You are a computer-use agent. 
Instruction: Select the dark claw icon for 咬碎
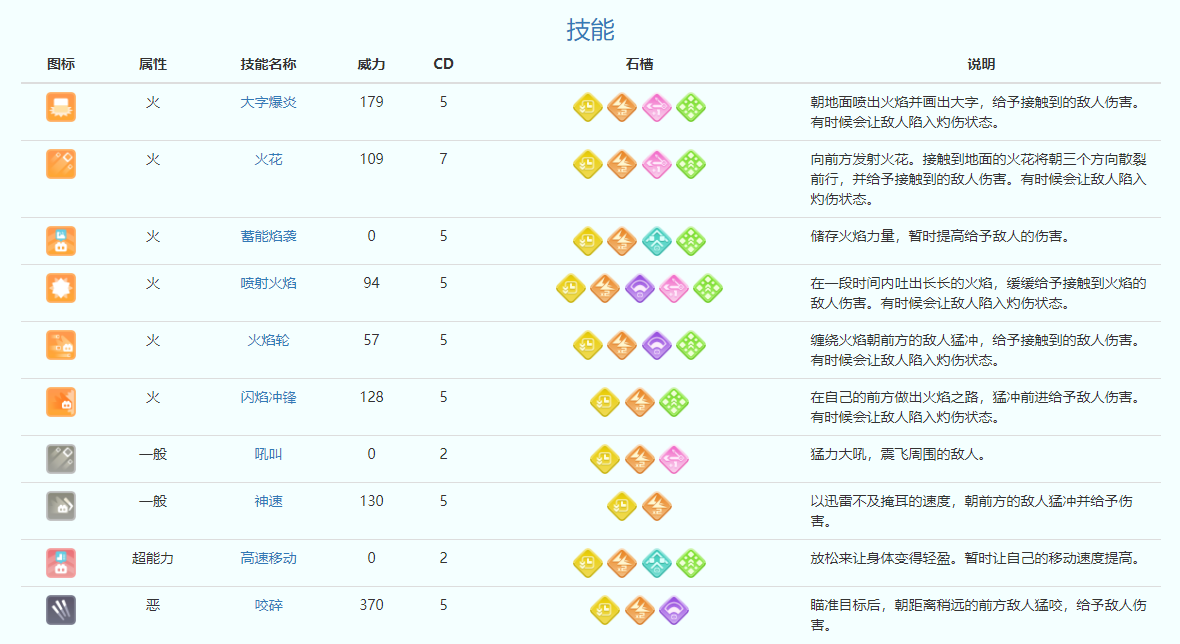[61, 610]
